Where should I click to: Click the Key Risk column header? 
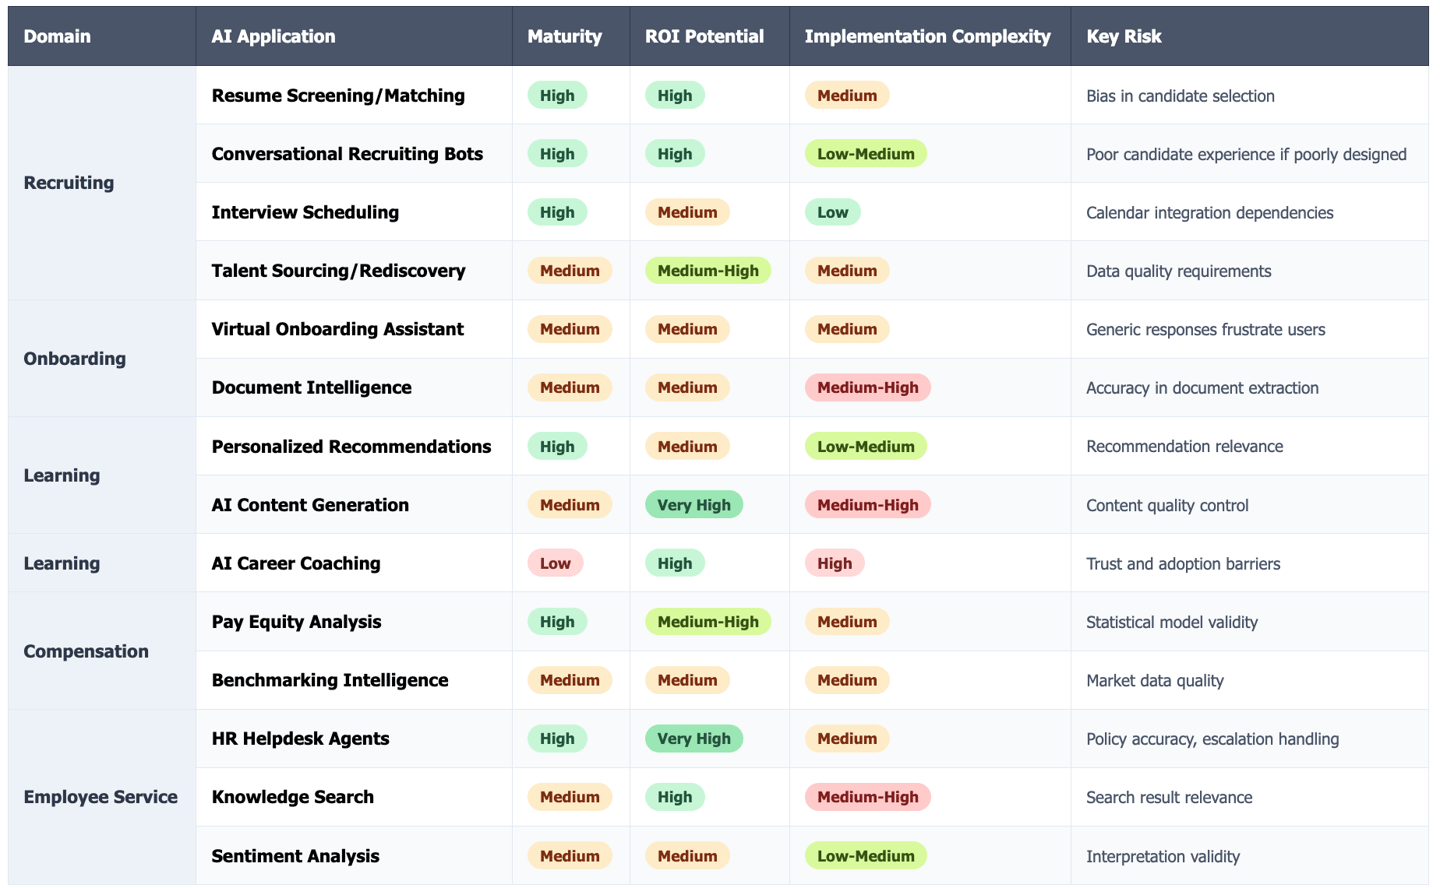(x=1123, y=37)
